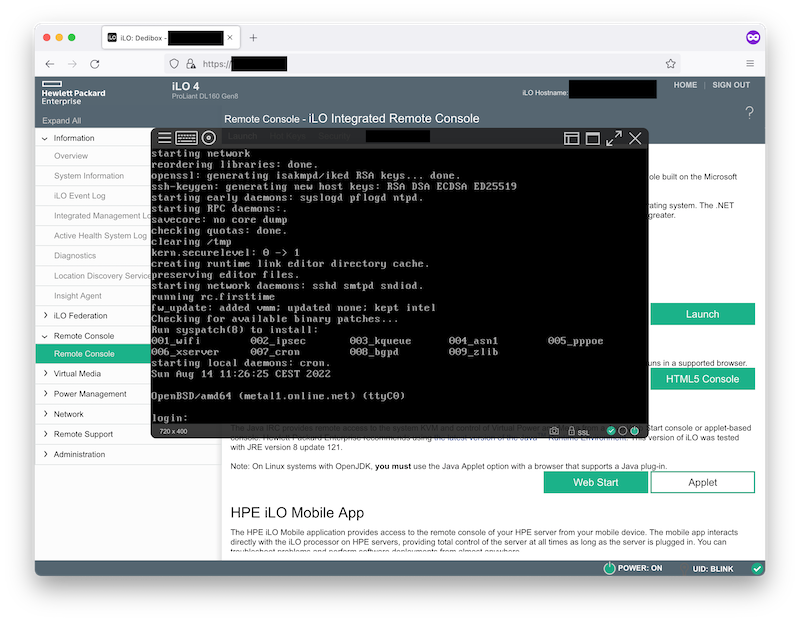Collapse the Information section
Image resolution: width=800 pixels, height=622 pixels.
coord(44,138)
